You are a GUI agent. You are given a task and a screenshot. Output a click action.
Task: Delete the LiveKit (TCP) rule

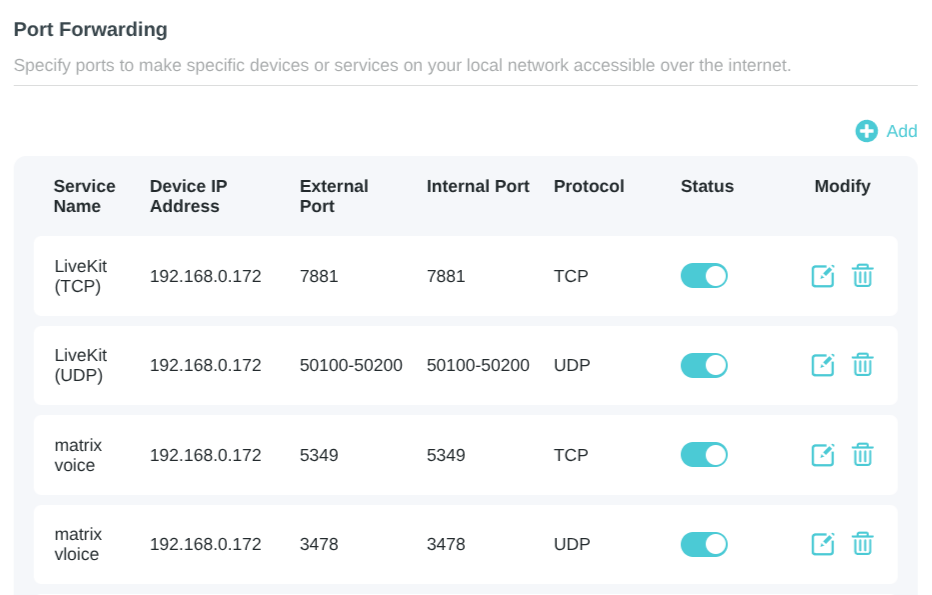(864, 275)
